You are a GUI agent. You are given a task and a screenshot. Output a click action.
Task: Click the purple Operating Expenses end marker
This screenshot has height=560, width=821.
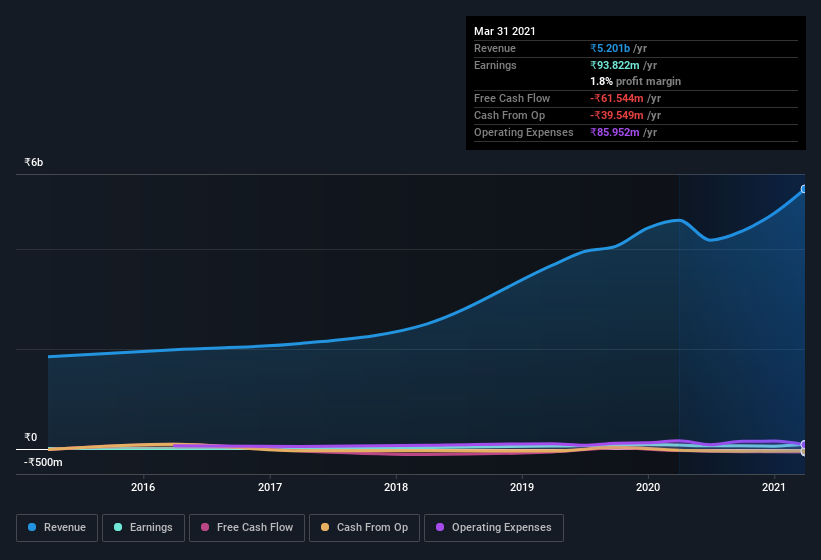tap(804, 444)
